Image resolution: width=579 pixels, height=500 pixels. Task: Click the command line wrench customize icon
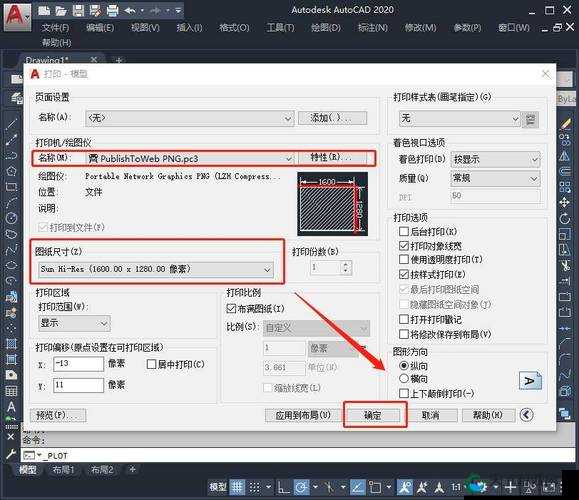point(11,454)
